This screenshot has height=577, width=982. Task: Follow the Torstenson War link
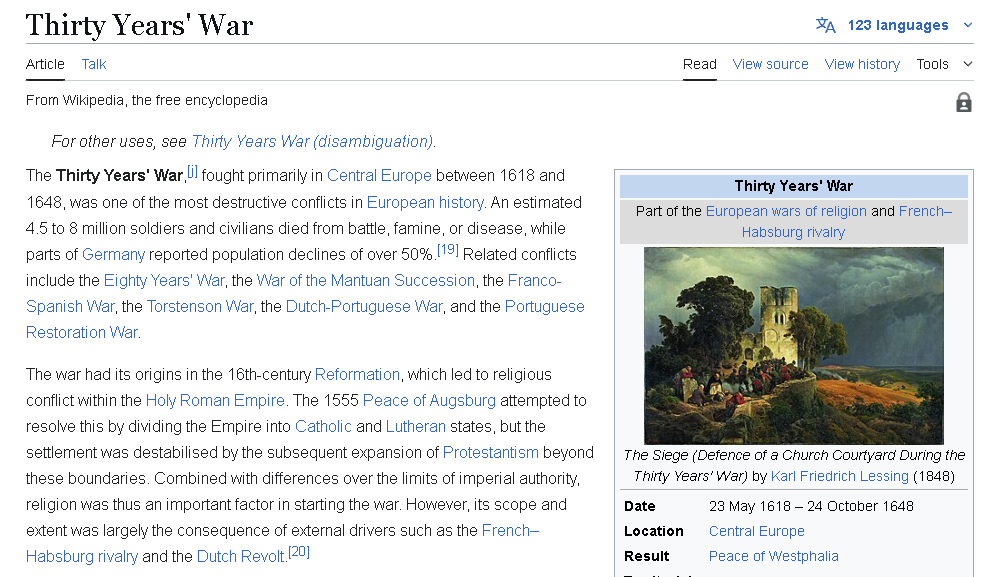(x=200, y=306)
